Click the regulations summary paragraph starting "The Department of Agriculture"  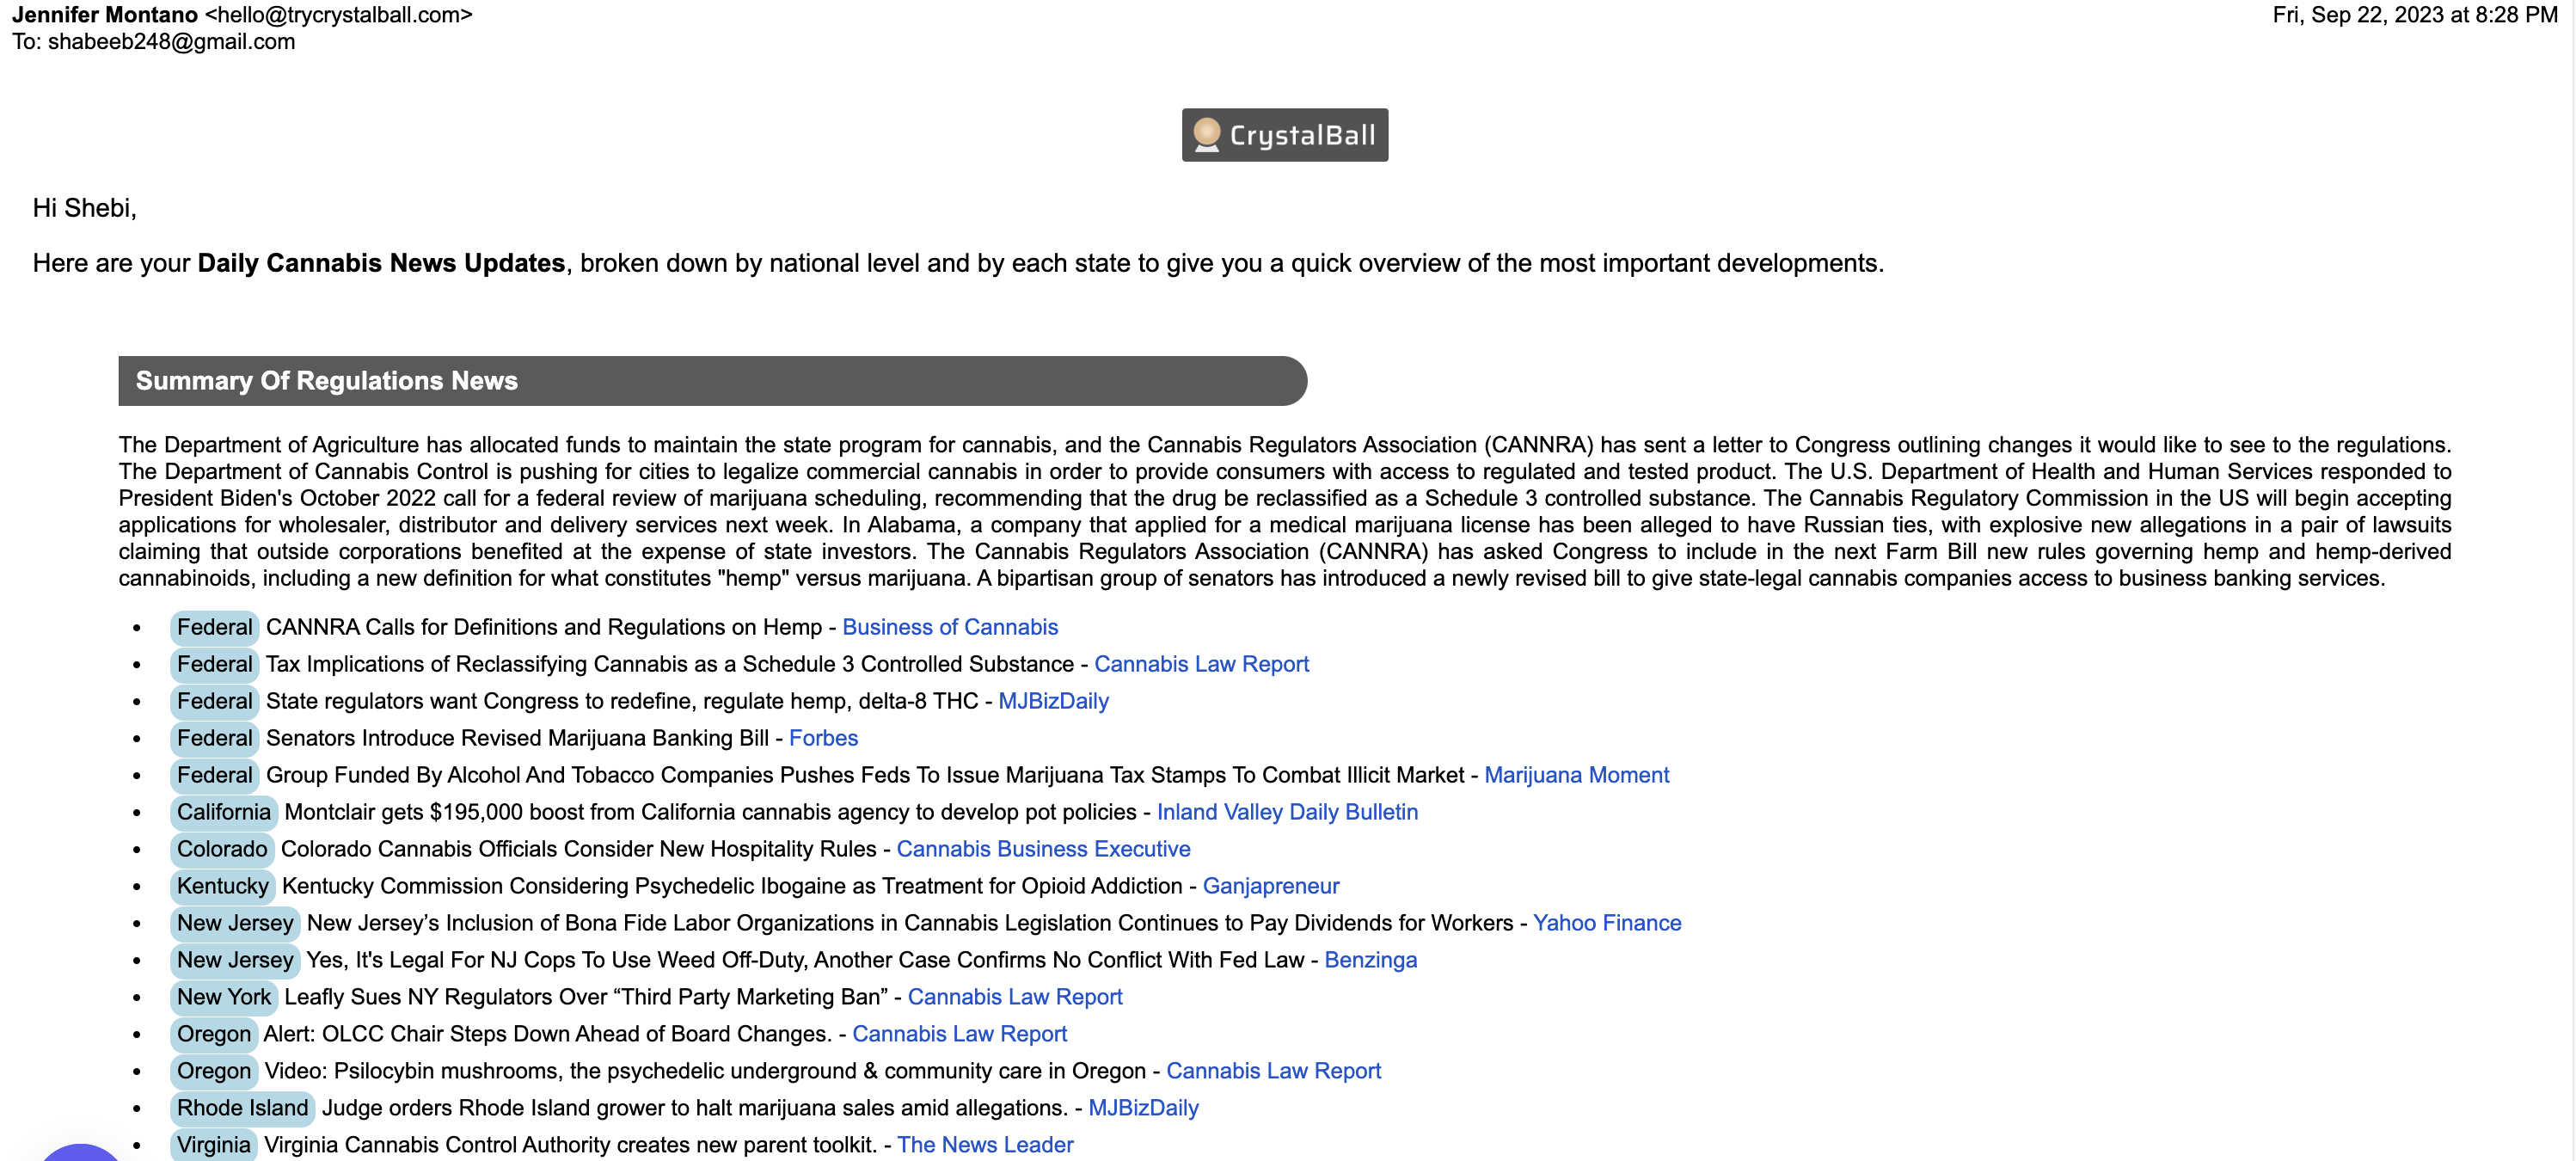coord(1284,511)
